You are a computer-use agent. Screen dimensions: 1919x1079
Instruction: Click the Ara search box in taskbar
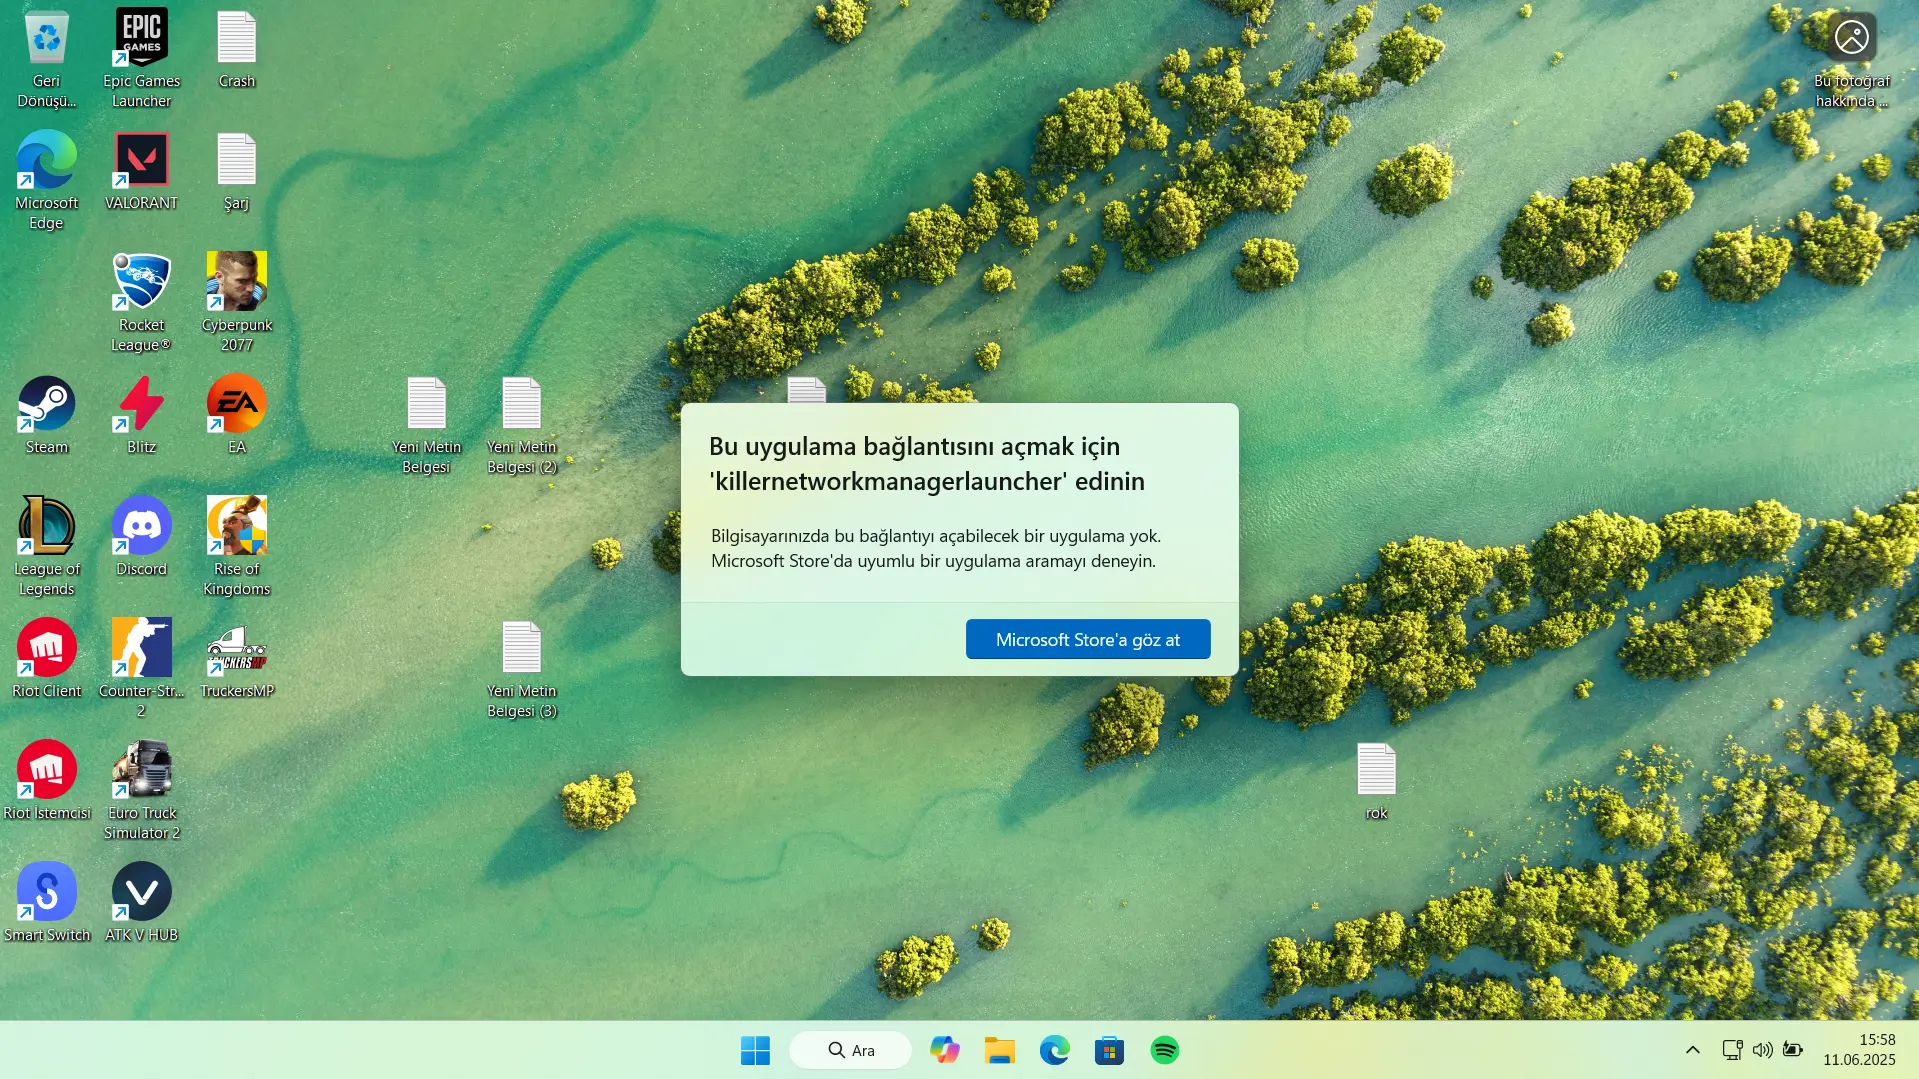pyautogui.click(x=850, y=1050)
